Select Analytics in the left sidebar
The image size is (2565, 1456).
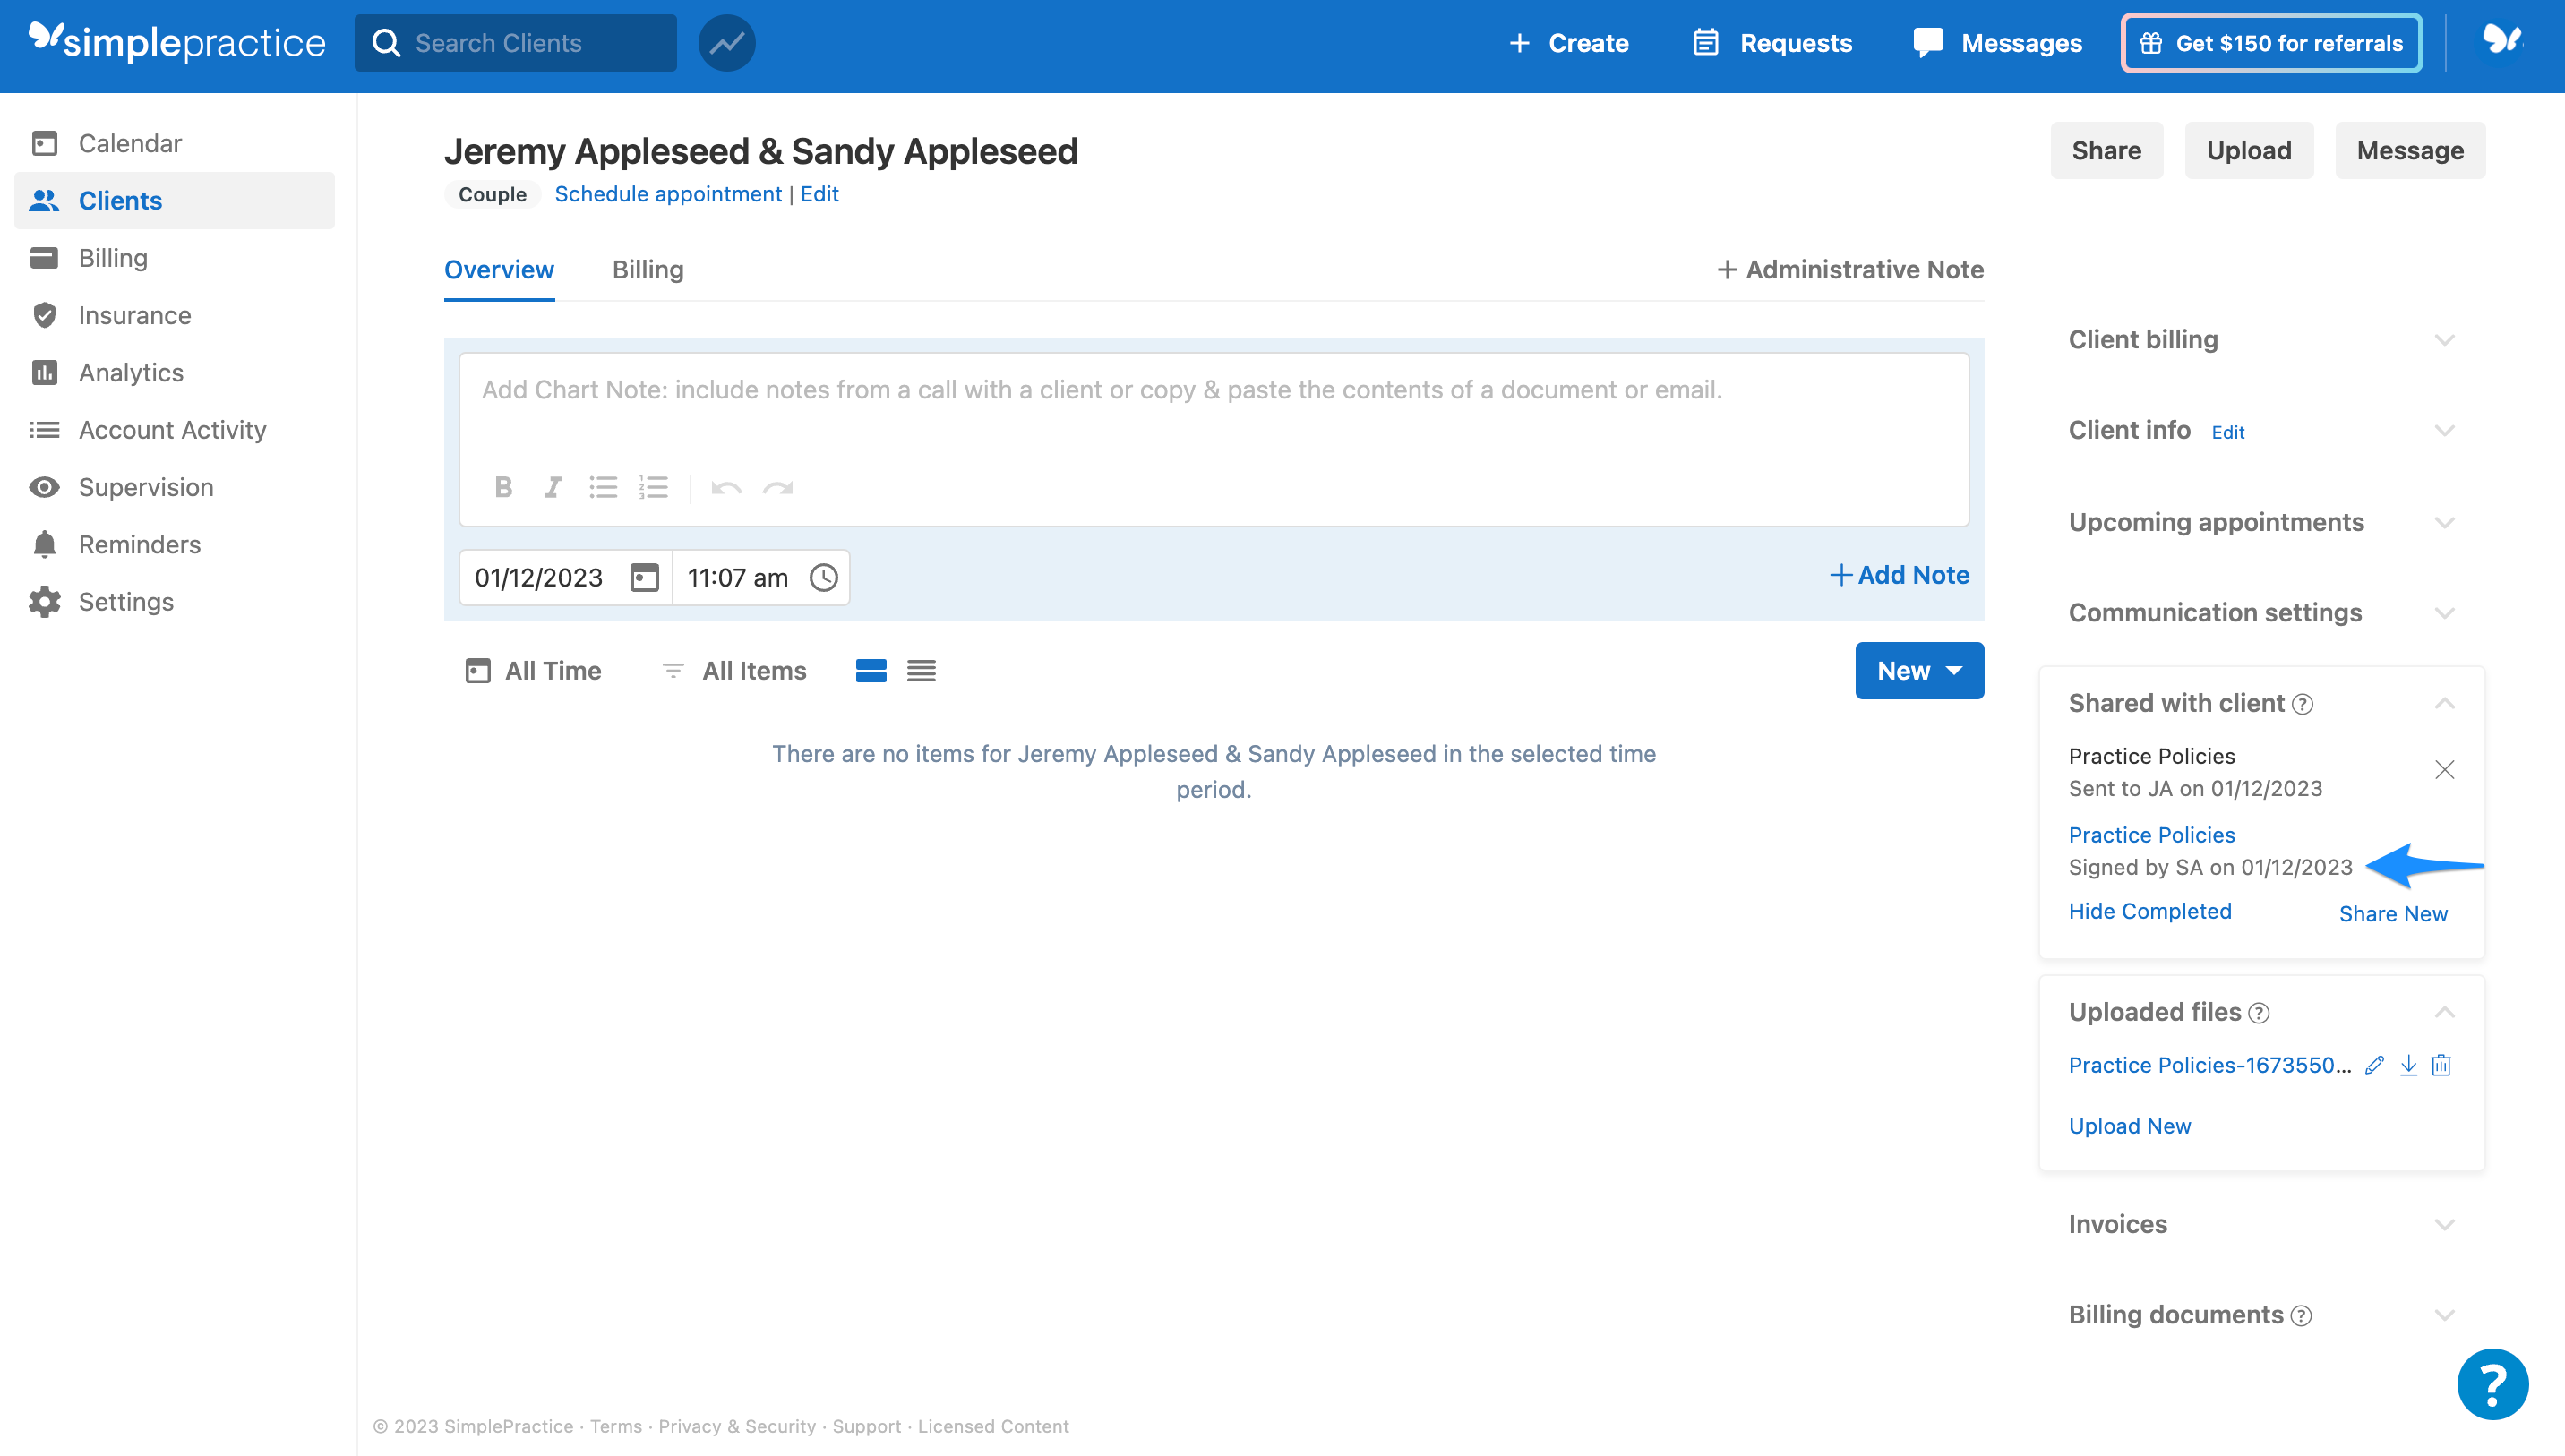131,372
